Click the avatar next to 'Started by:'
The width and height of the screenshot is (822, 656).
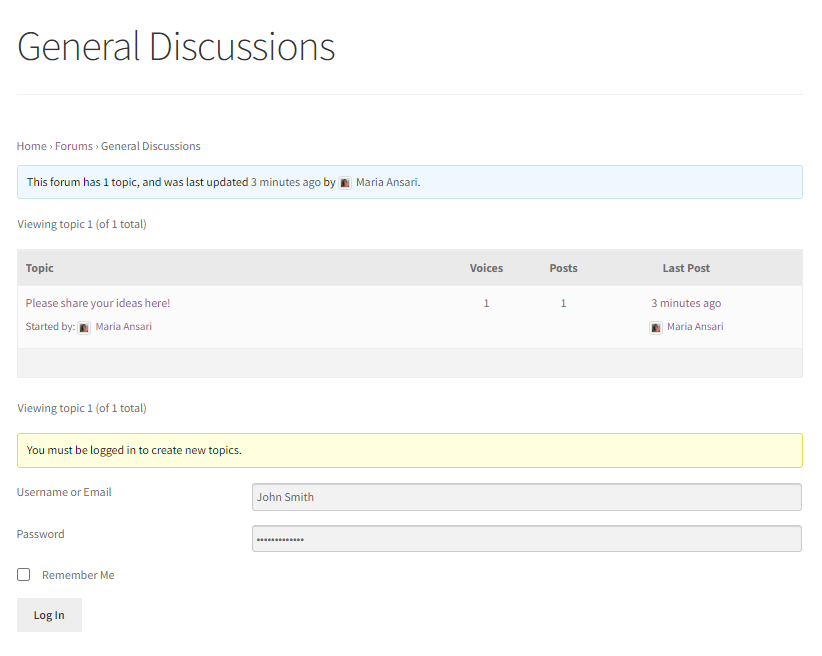(x=84, y=328)
